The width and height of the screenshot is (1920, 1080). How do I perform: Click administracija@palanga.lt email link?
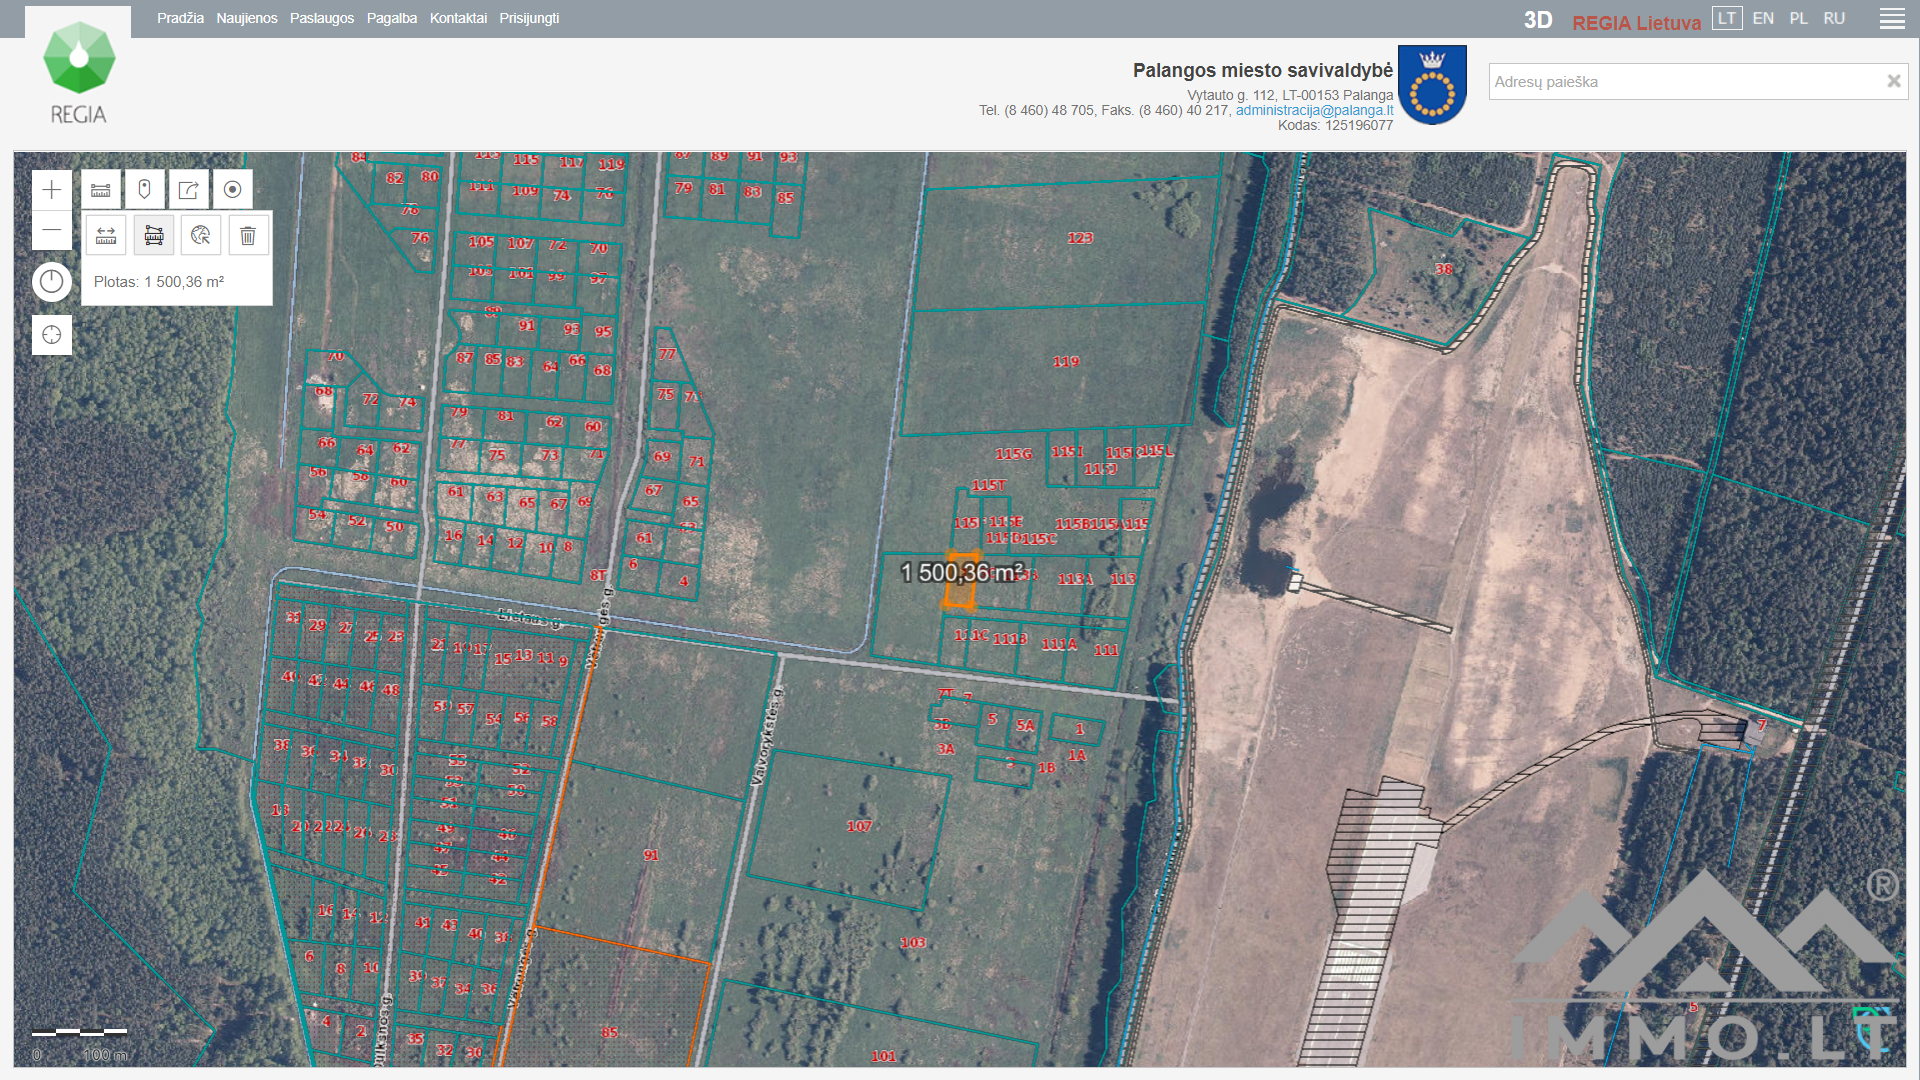pos(1314,110)
